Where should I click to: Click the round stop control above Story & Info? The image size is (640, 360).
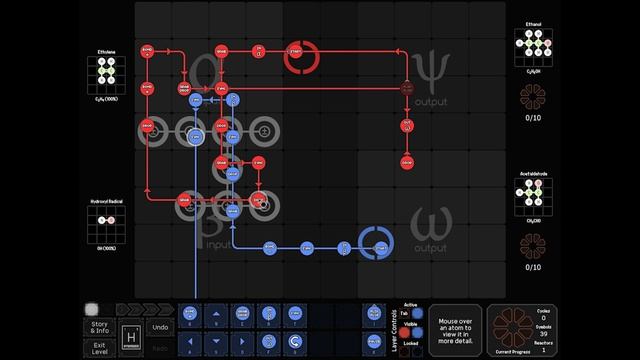[91, 309]
